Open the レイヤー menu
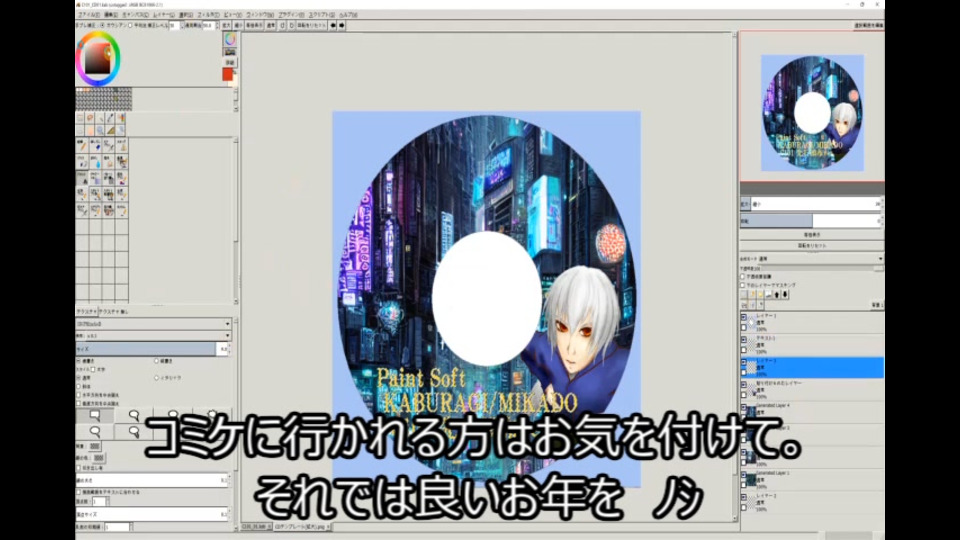The image size is (960, 540). (164, 15)
